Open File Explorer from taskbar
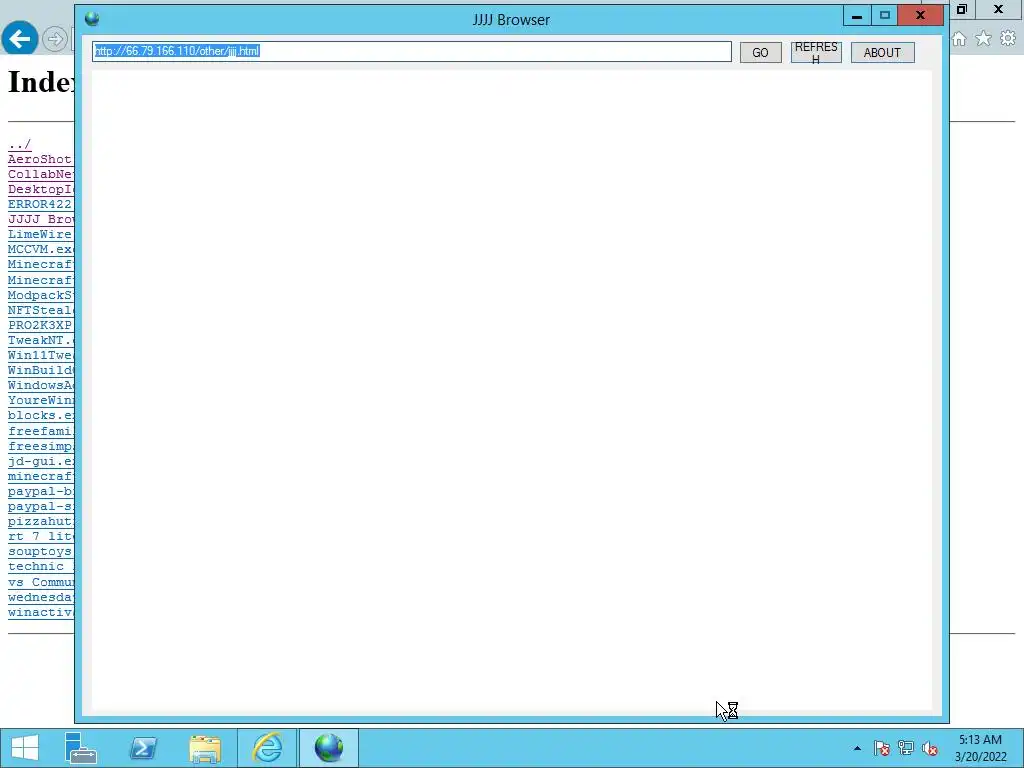 205,748
